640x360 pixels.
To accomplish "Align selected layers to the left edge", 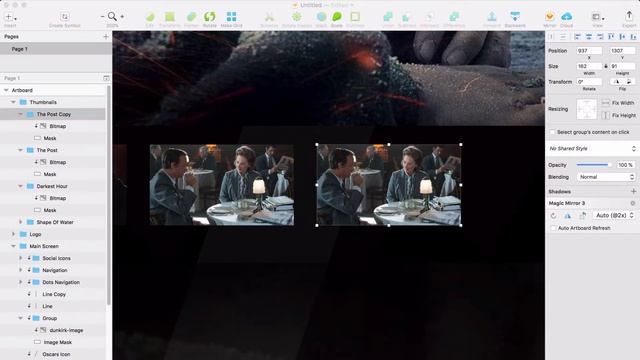I will [x=577, y=37].
